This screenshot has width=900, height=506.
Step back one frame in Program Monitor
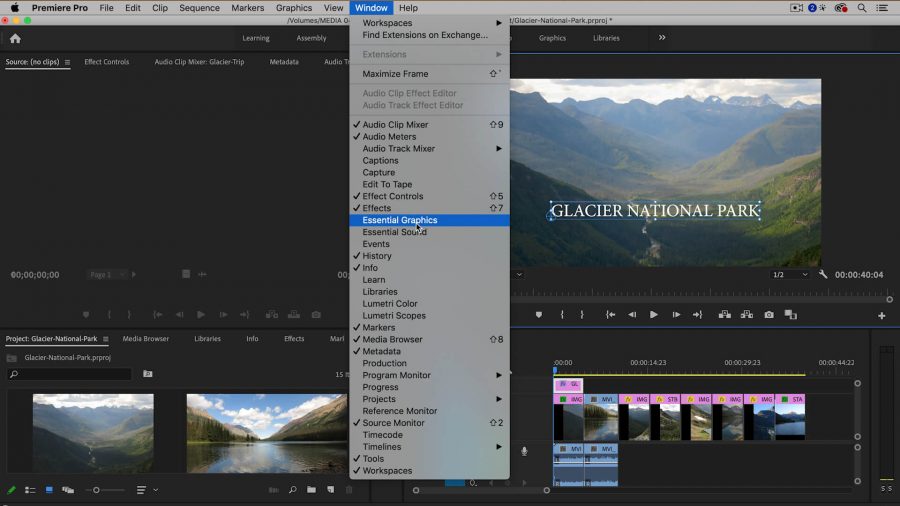[x=632, y=315]
